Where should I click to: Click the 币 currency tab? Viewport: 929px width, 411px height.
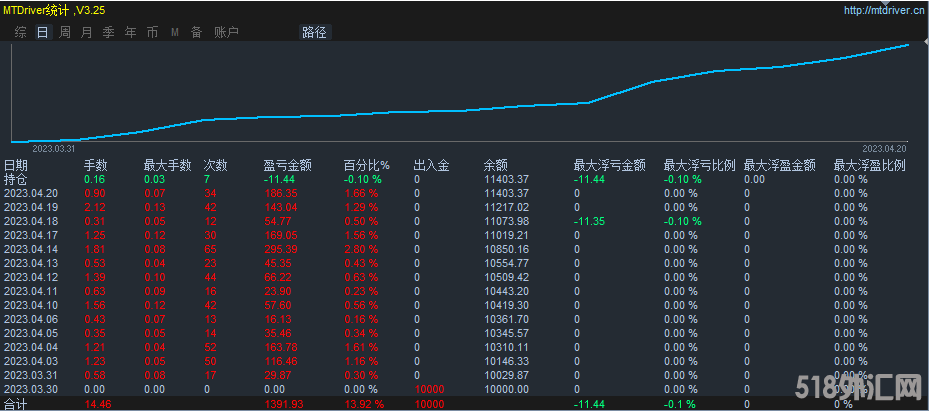pos(152,32)
